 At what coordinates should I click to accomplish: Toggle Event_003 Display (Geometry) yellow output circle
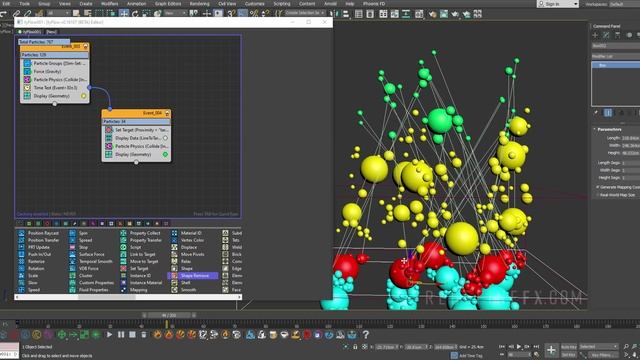point(84,96)
